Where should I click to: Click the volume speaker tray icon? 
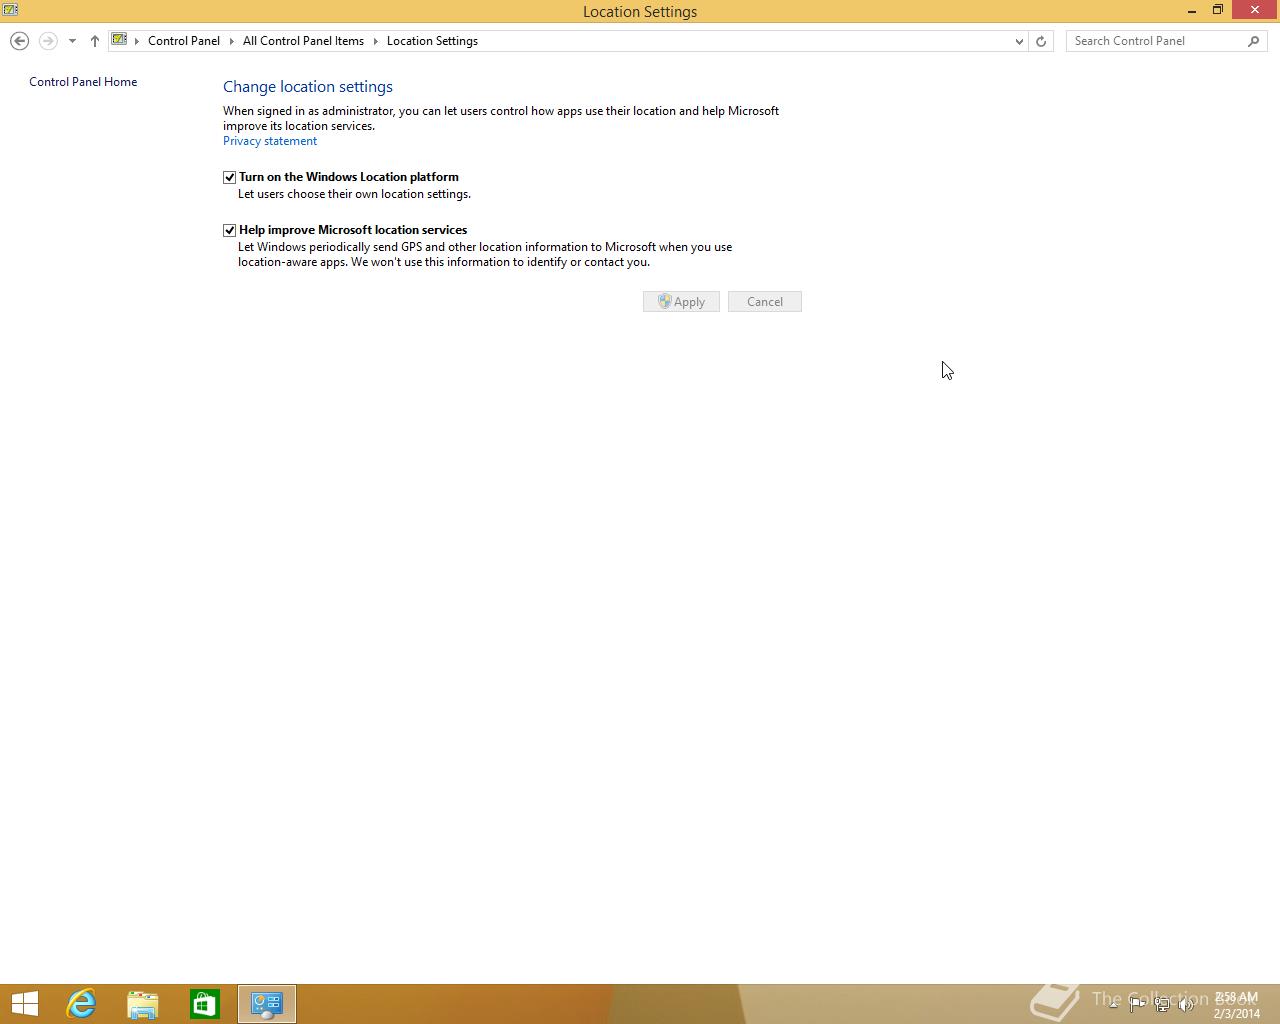[x=1186, y=1004]
